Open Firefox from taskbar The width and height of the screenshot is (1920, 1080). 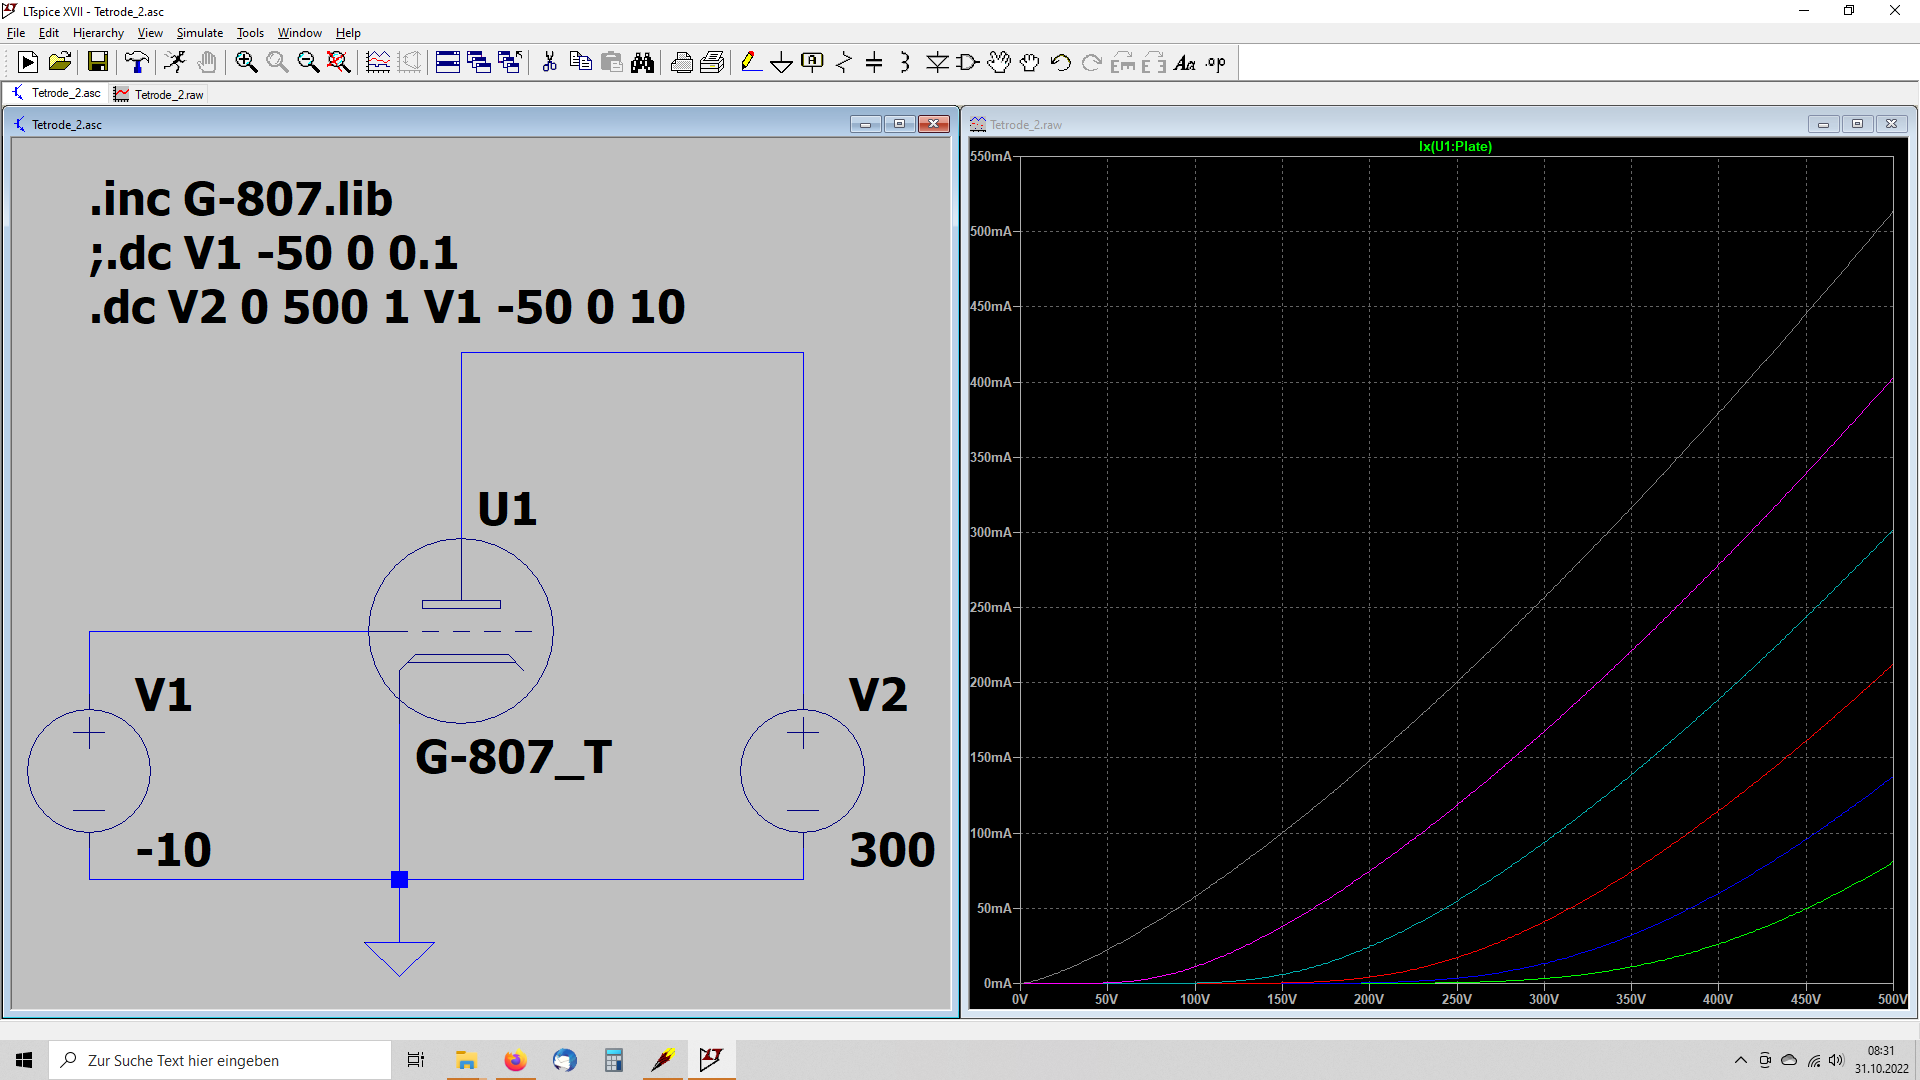click(x=515, y=1060)
